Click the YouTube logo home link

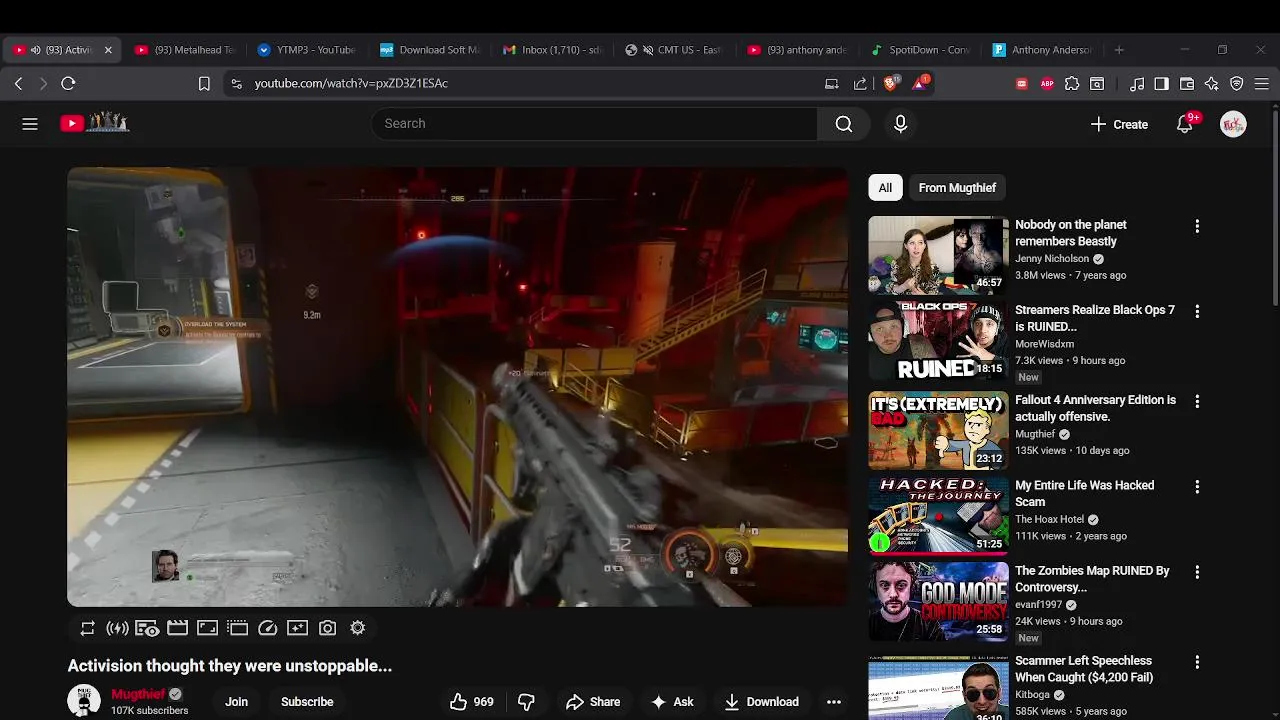click(94, 123)
